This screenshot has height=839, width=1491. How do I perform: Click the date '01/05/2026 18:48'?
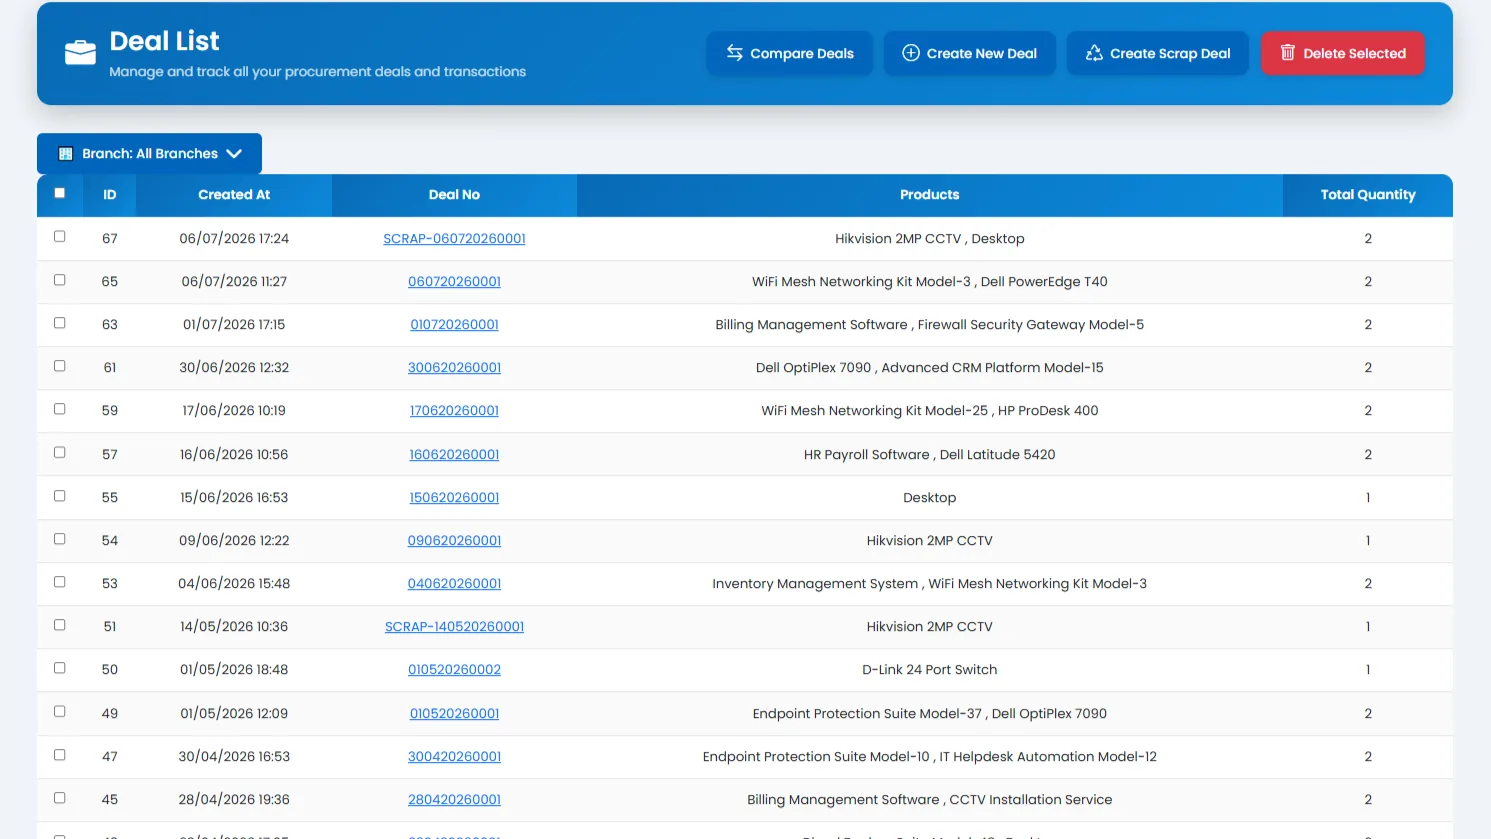(234, 670)
